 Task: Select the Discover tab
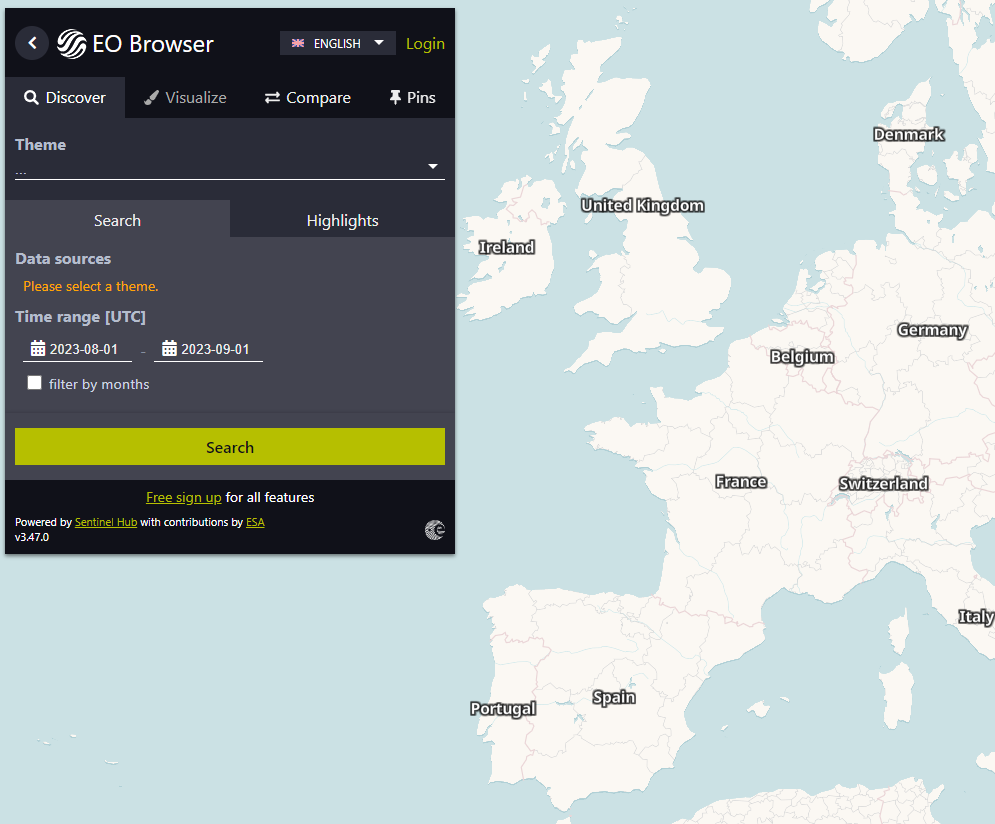[x=65, y=98]
